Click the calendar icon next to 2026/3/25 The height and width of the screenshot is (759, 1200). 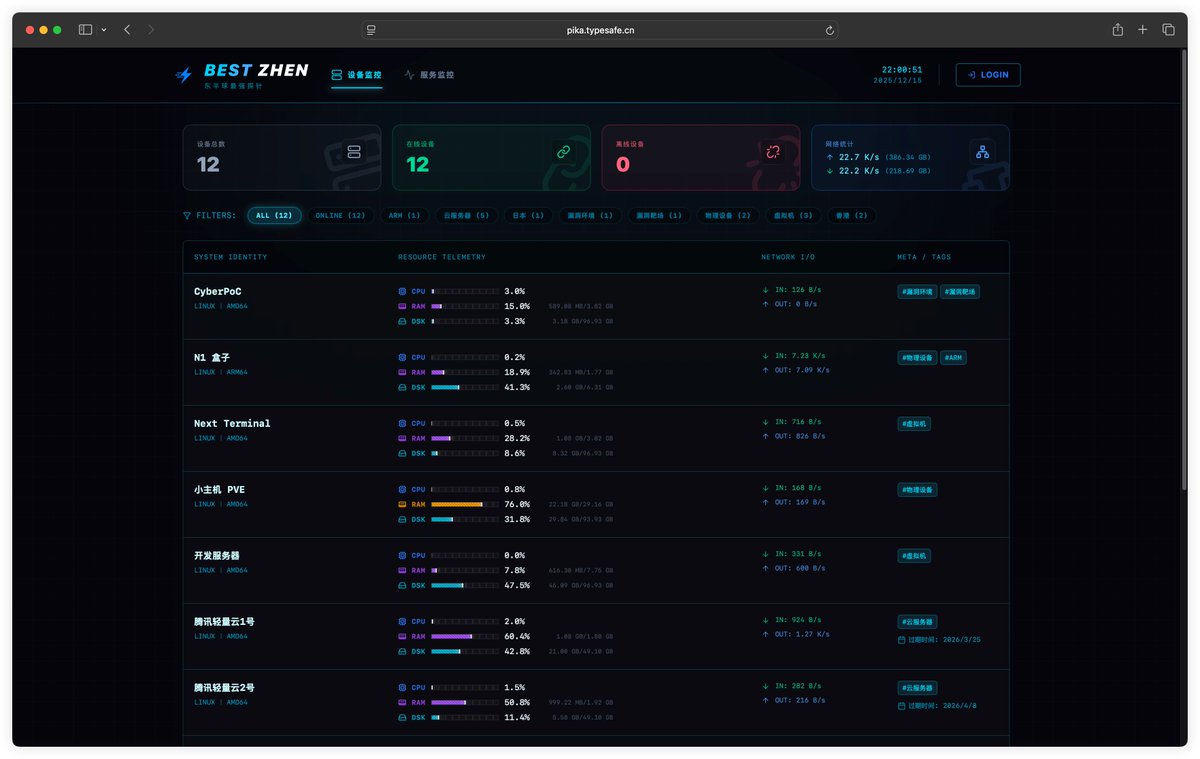[x=902, y=639]
